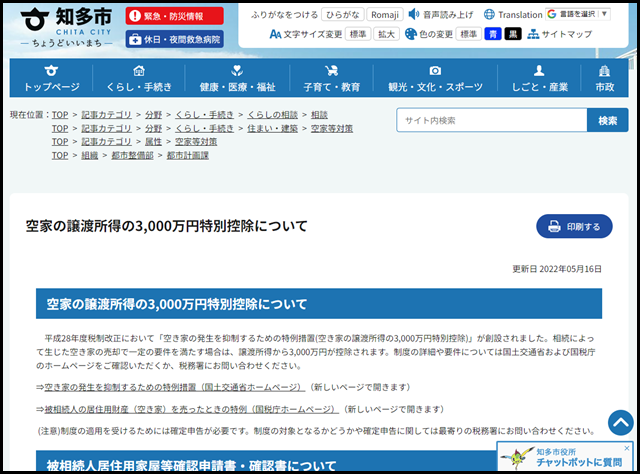Click the Translation globe icon
The width and height of the screenshot is (640, 474).
[x=489, y=14]
